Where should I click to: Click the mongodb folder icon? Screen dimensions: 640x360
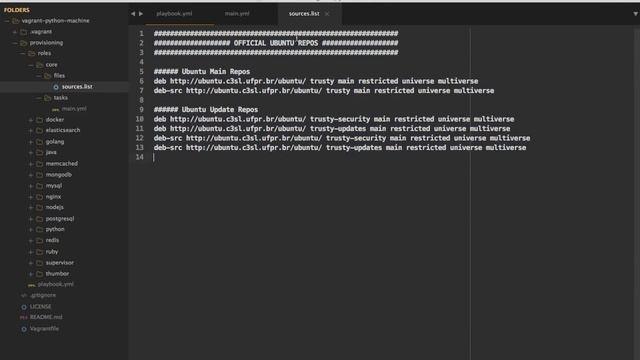pos(40,175)
